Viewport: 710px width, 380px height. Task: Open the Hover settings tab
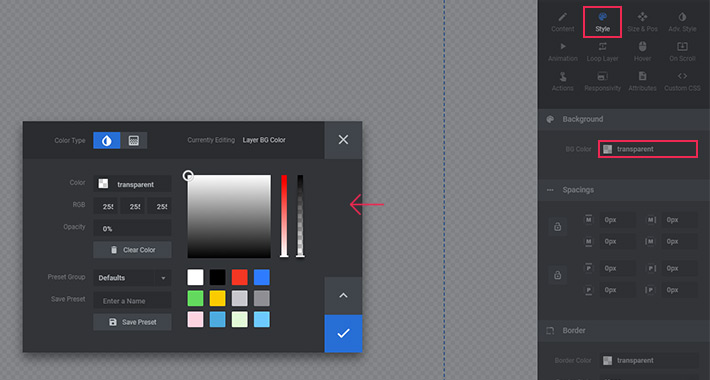(642, 52)
